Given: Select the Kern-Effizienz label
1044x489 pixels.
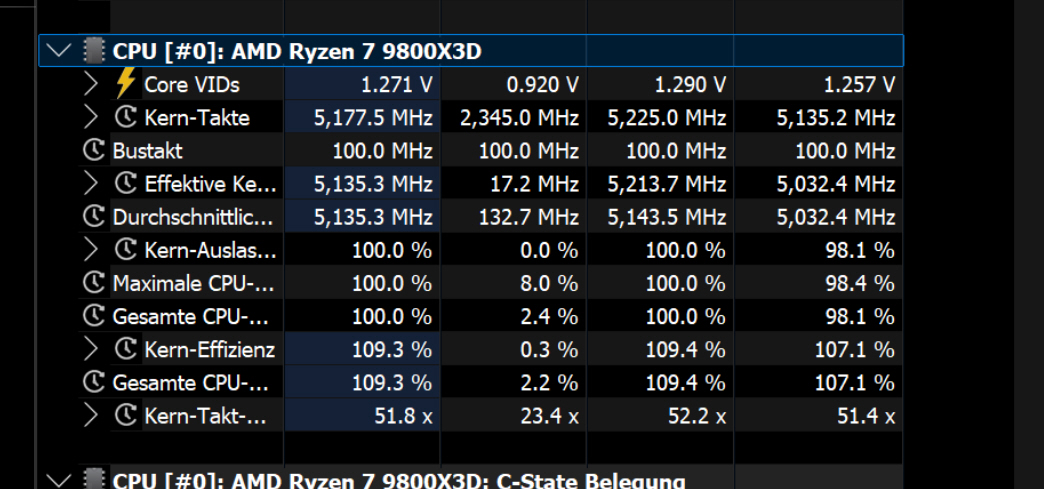Looking at the screenshot, I should click(210, 350).
